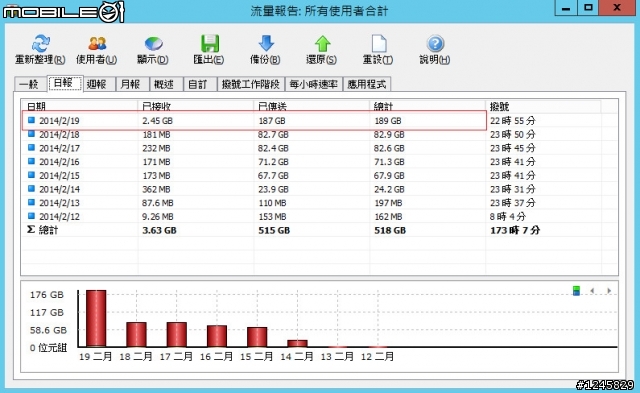
Task: Click the Restore (還原) up-arrow icon
Action: tap(322, 43)
